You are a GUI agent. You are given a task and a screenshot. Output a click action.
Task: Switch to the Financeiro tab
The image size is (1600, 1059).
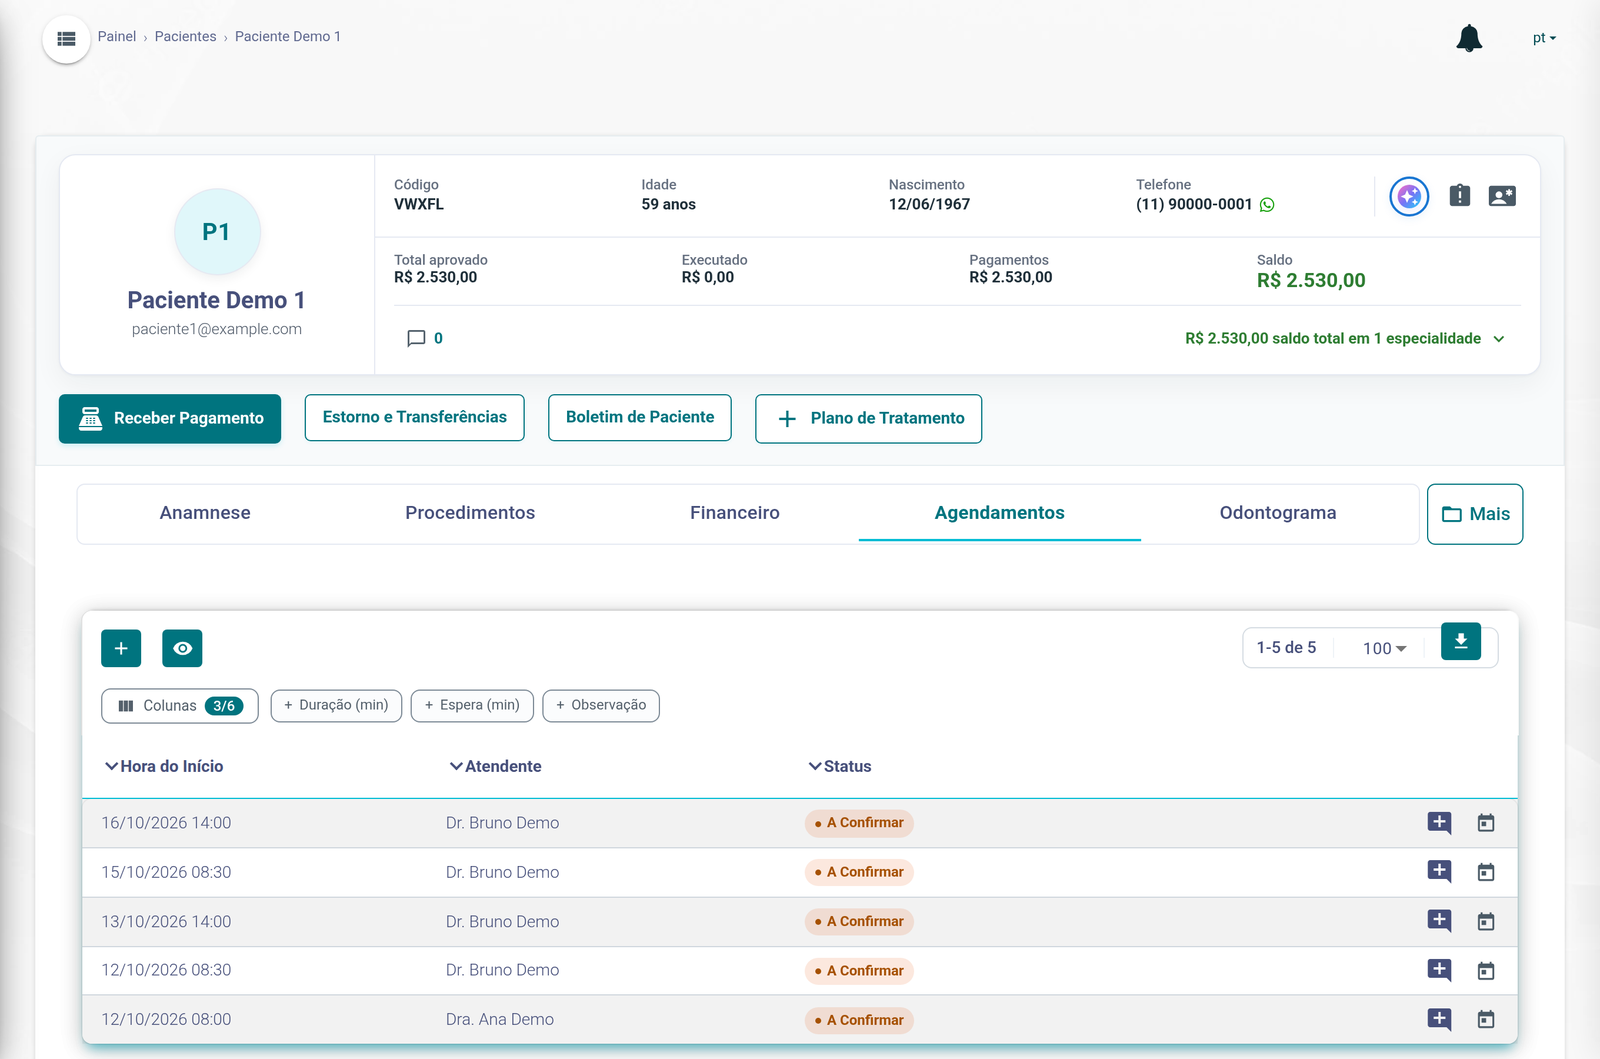[735, 513]
